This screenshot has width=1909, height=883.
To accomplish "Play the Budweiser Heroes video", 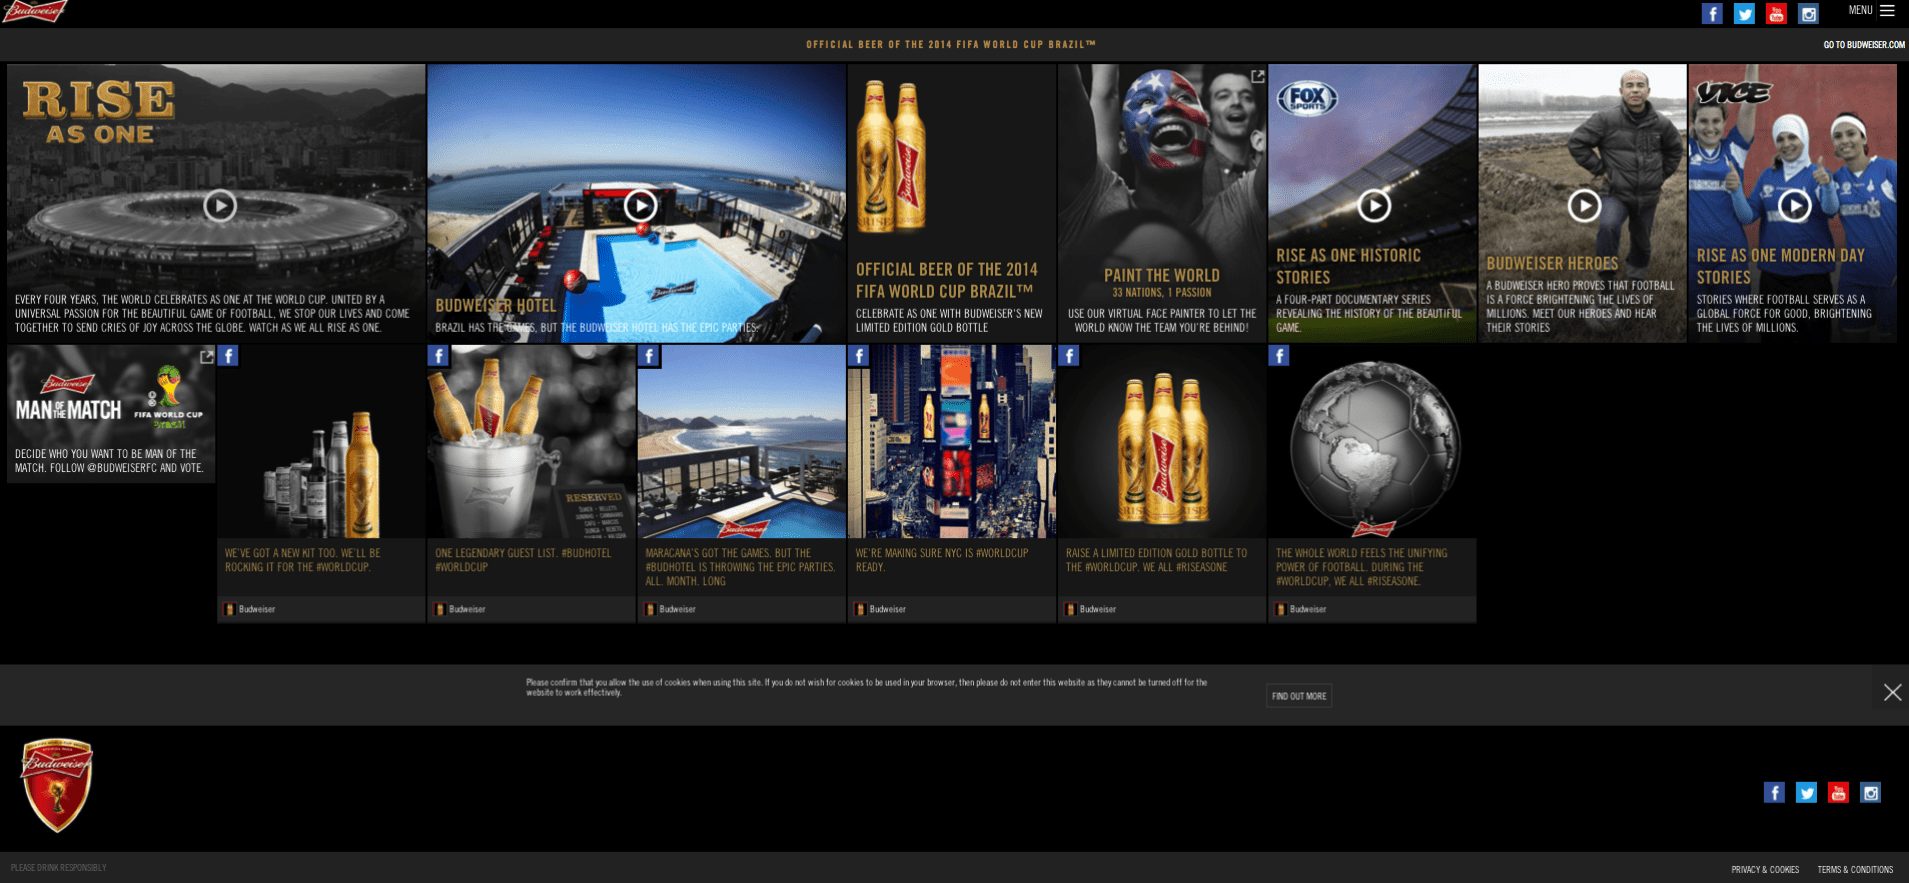I will [1584, 206].
